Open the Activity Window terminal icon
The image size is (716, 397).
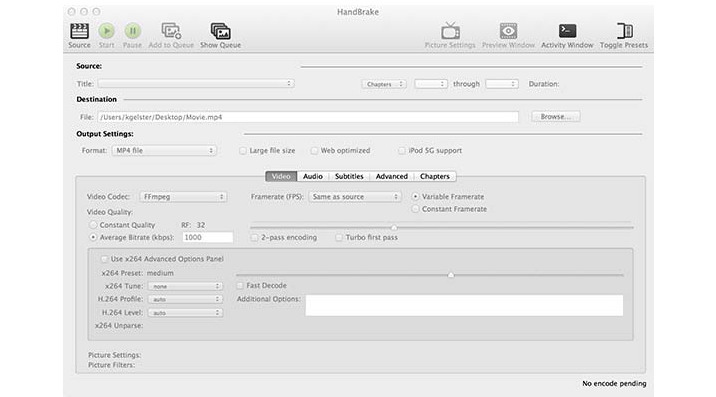[567, 31]
